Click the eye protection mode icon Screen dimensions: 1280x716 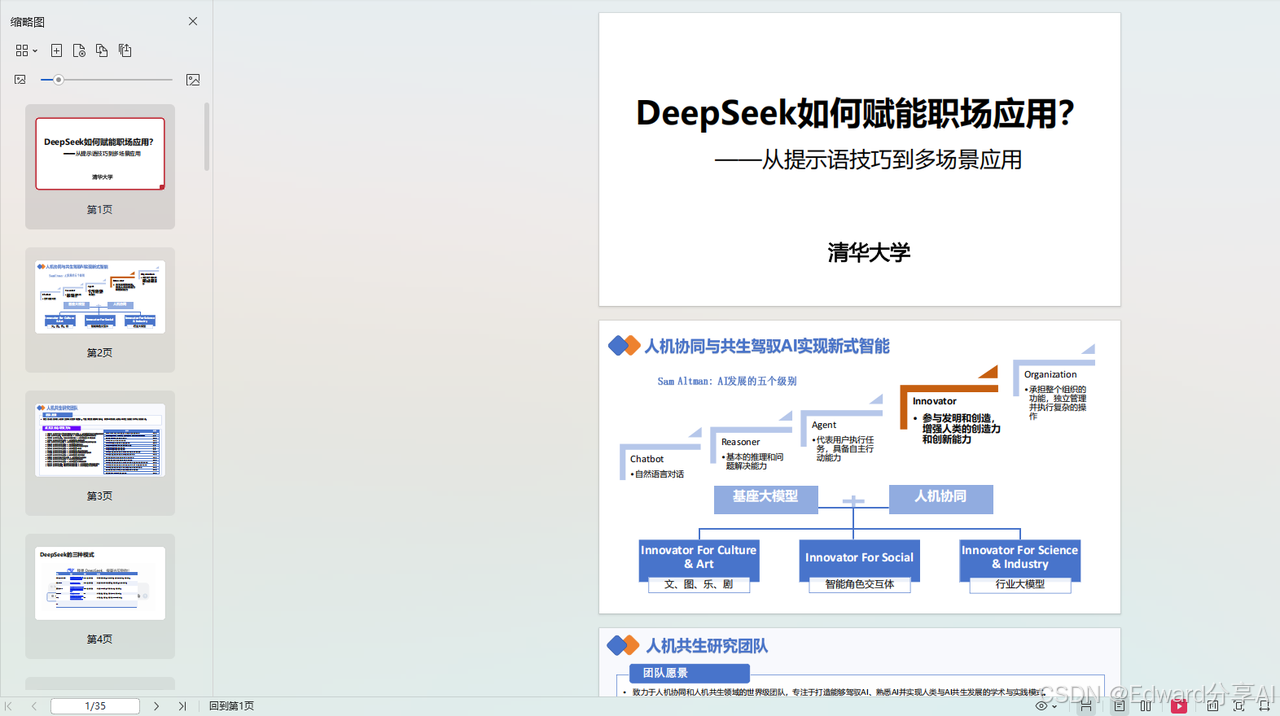pyautogui.click(x=1041, y=706)
